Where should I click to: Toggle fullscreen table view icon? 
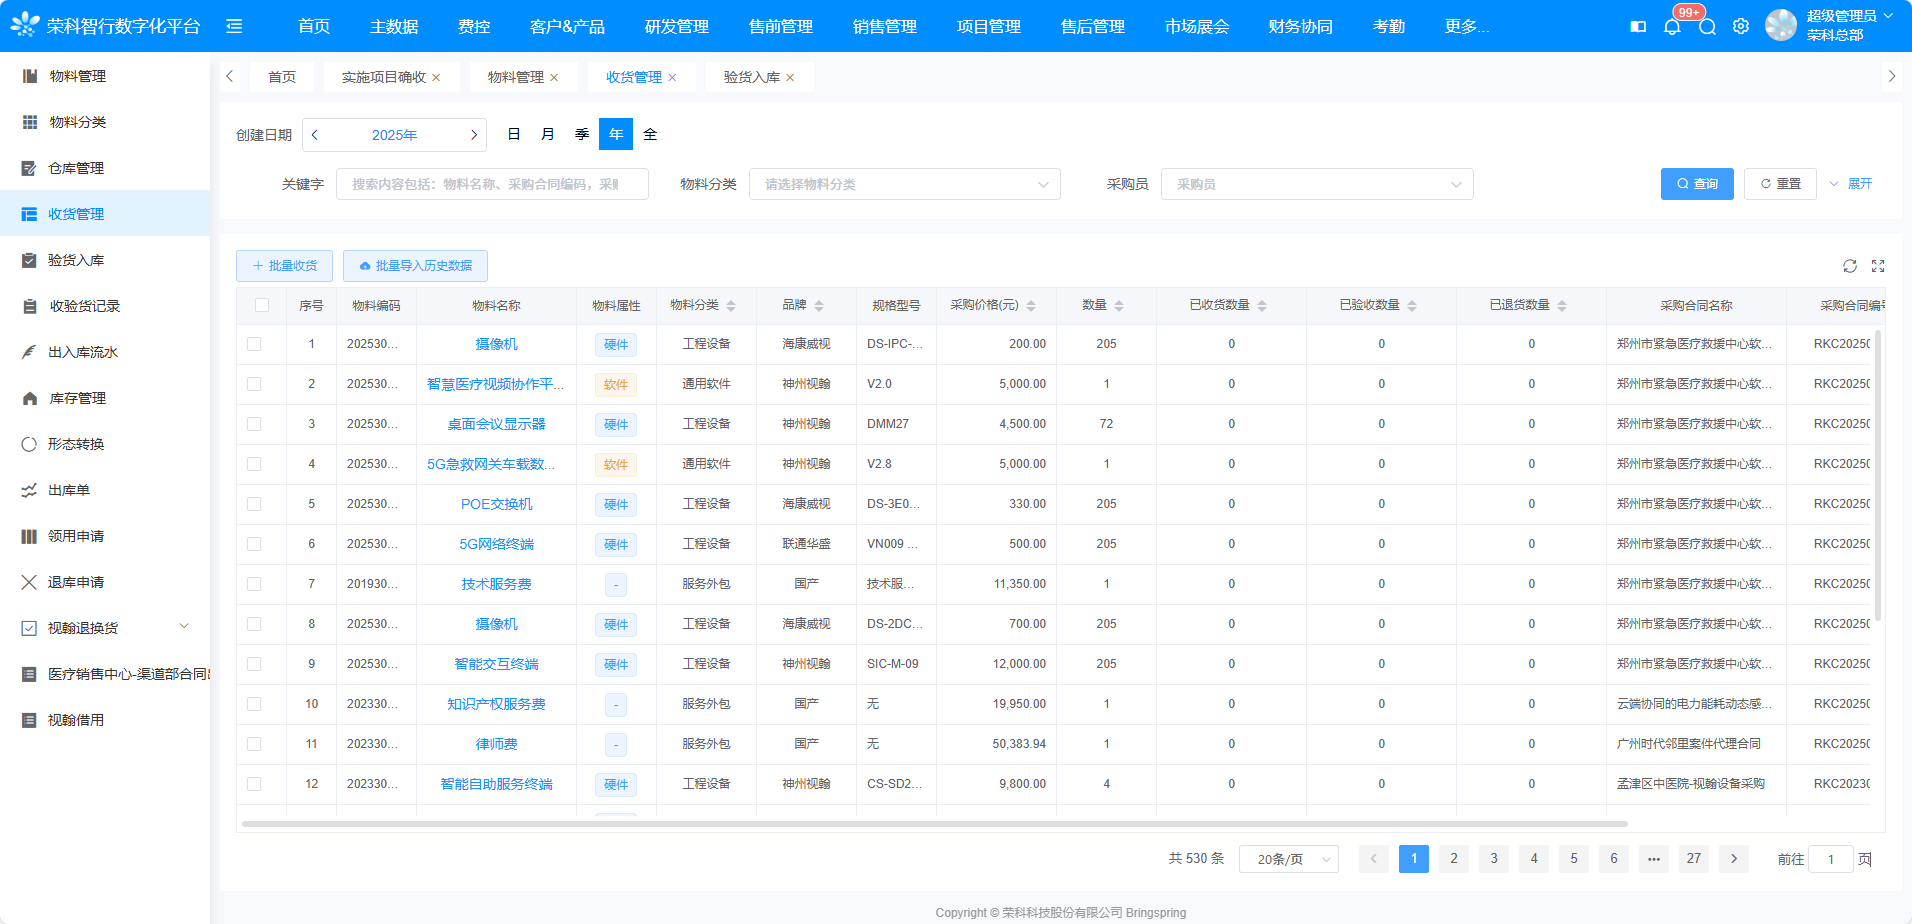[1878, 266]
